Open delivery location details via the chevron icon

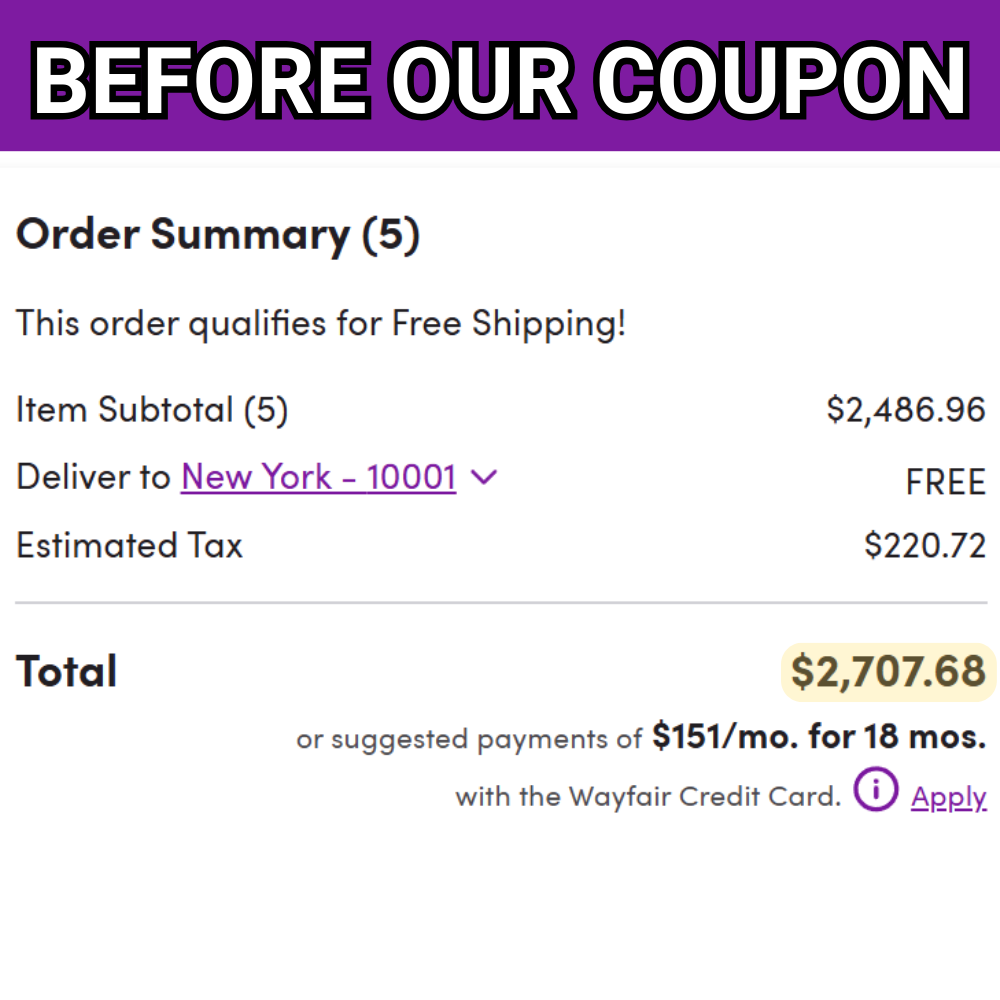(484, 477)
